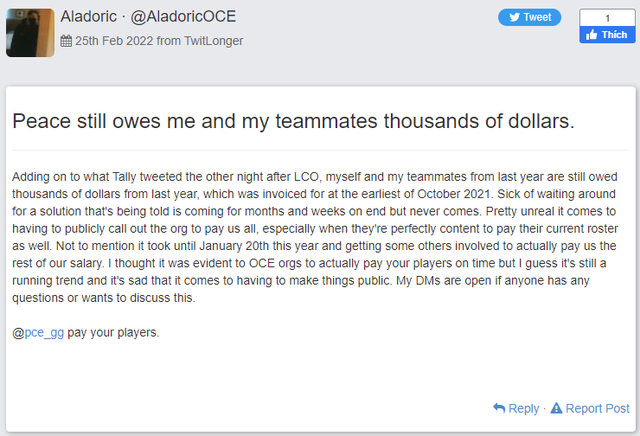Click the warning triangle icon beside Report Post
640x436 pixels.
pos(557,408)
